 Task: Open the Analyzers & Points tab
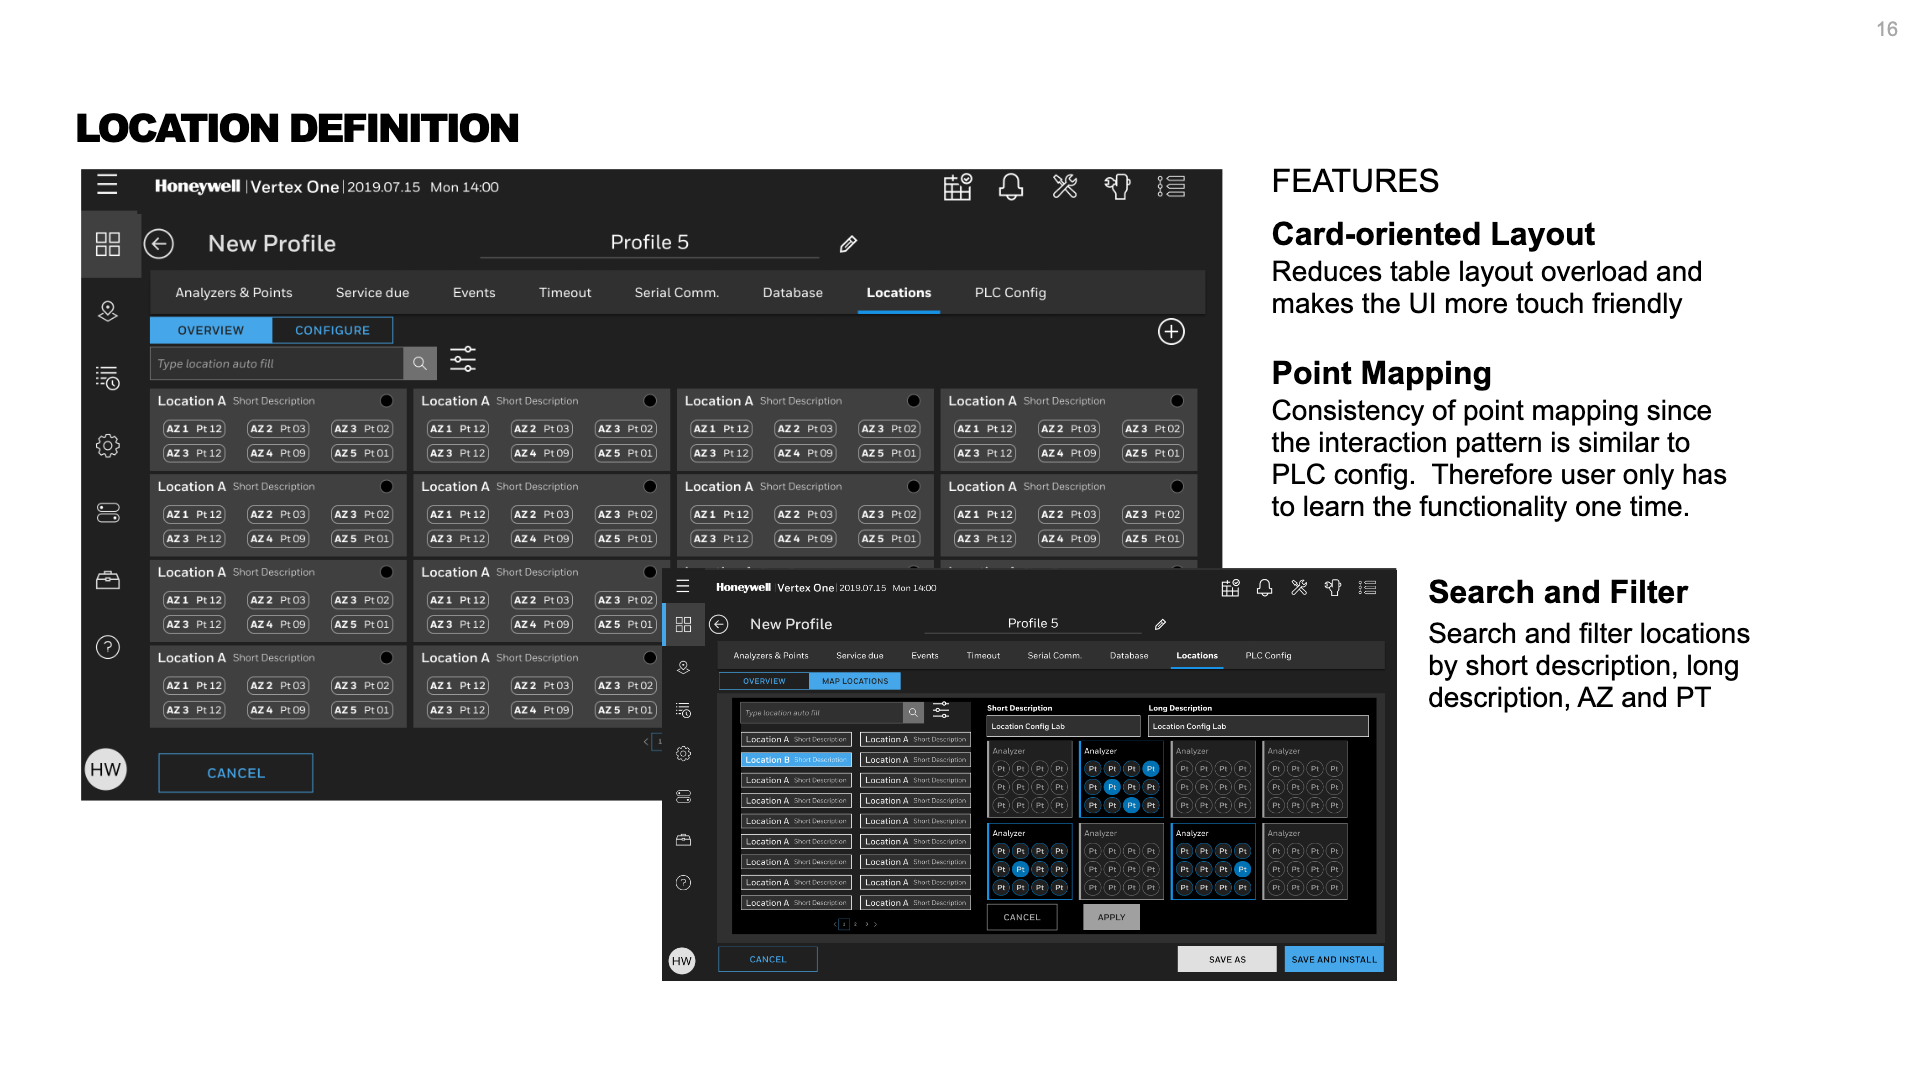pos(233,293)
